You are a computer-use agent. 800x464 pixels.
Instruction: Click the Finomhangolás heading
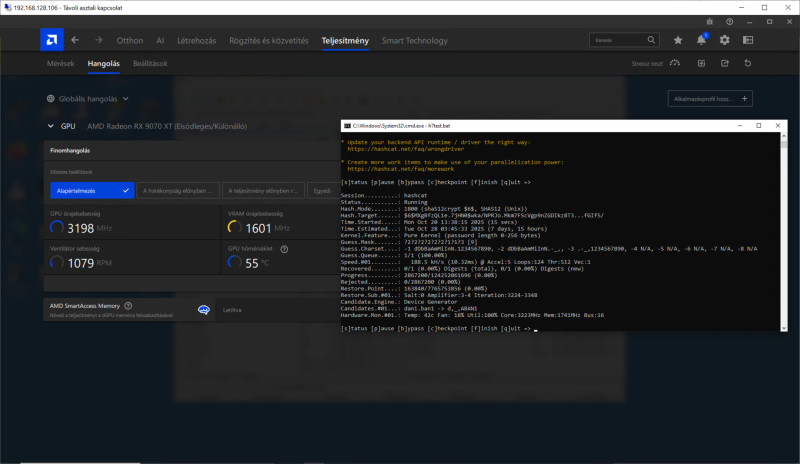click(x=70, y=151)
